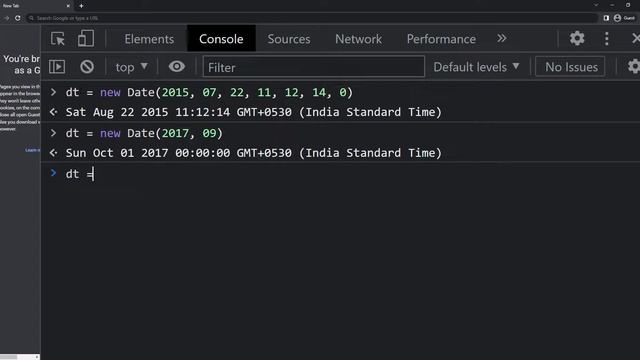Open the Sources tab

pyautogui.click(x=289, y=39)
